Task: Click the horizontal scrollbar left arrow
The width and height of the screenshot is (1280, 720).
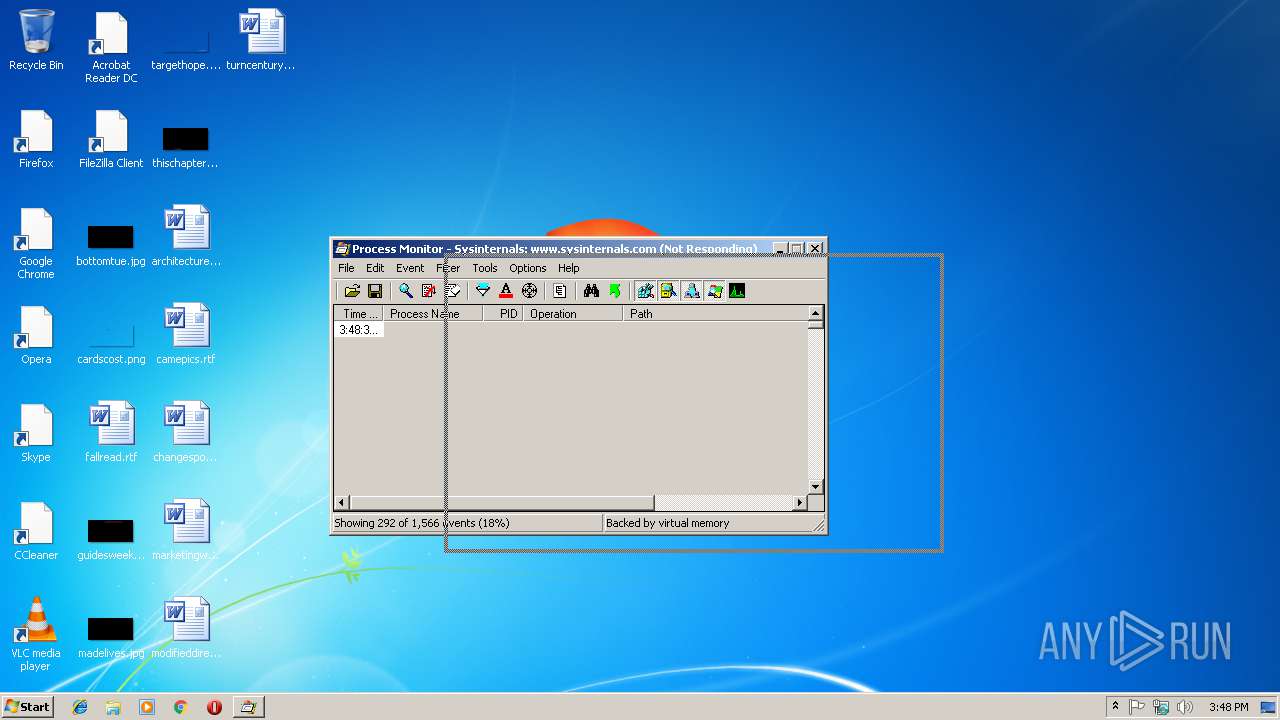Action: 342,502
